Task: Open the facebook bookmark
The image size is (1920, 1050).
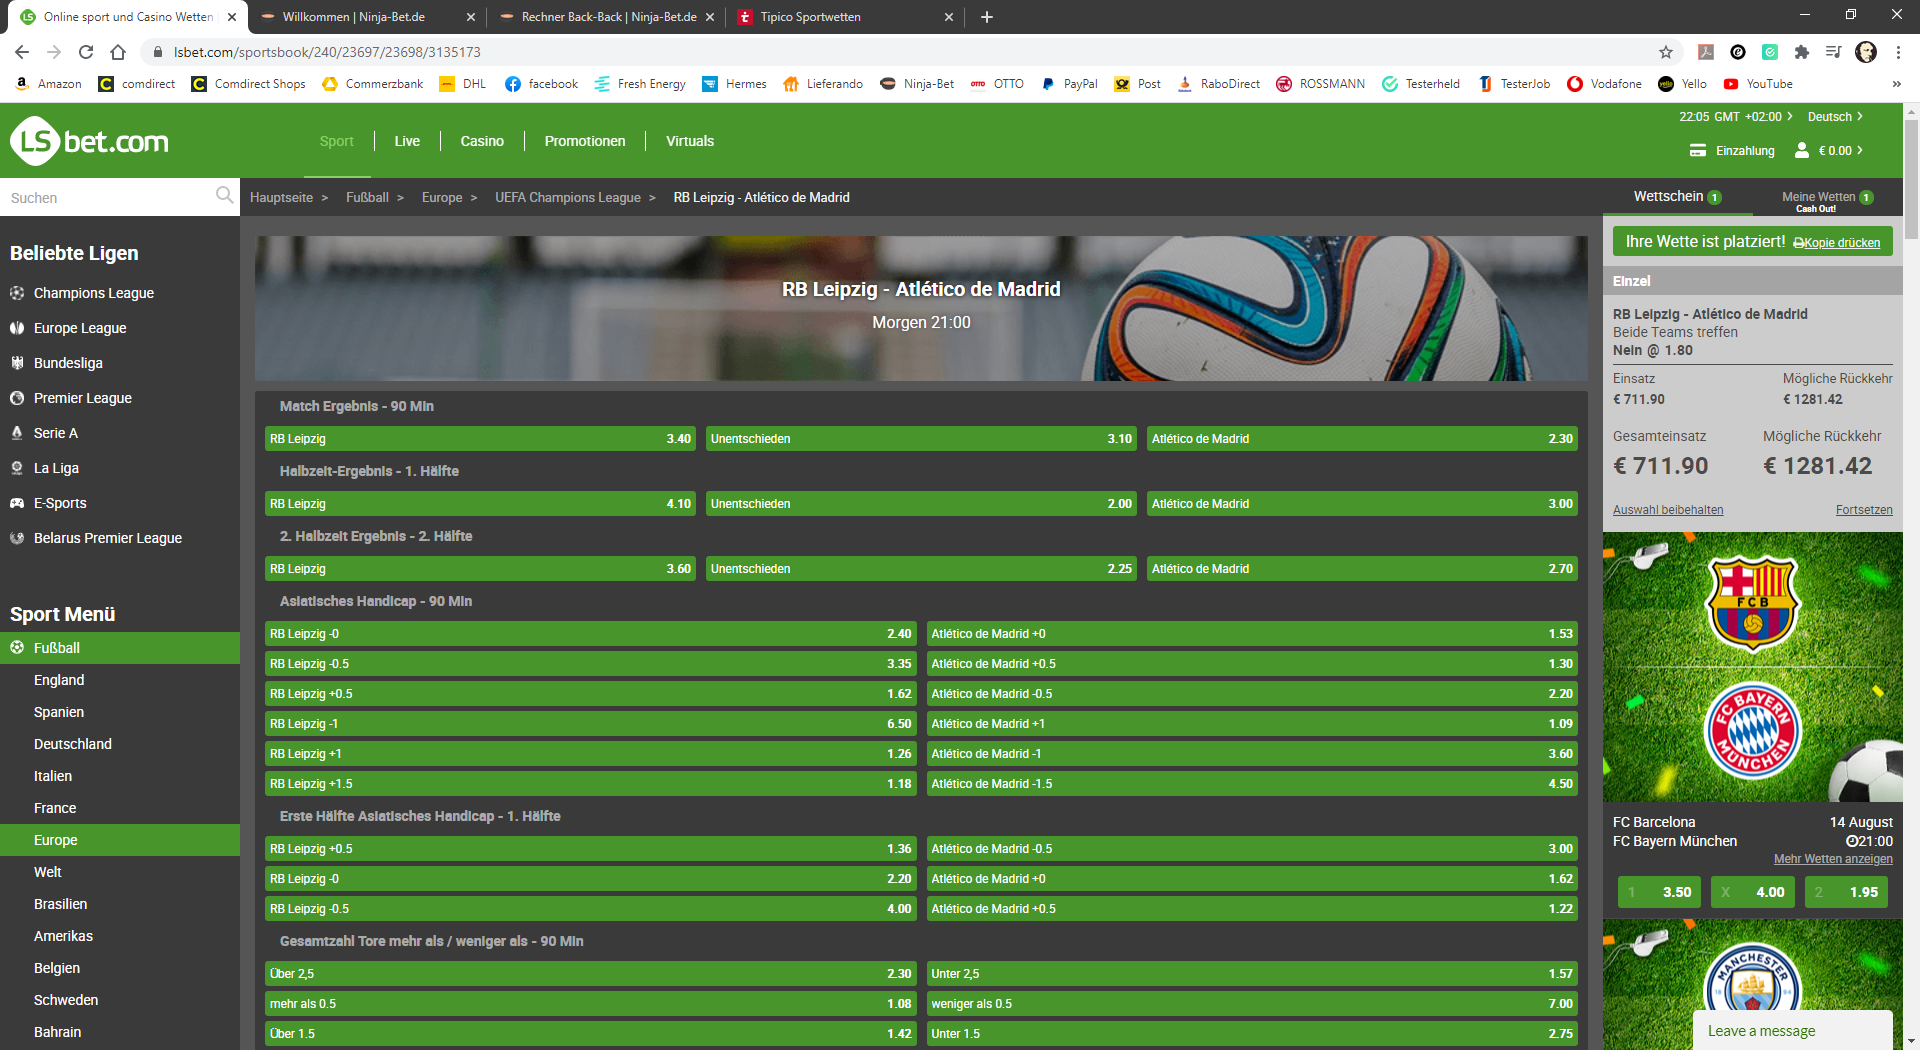Action: pyautogui.click(x=542, y=84)
